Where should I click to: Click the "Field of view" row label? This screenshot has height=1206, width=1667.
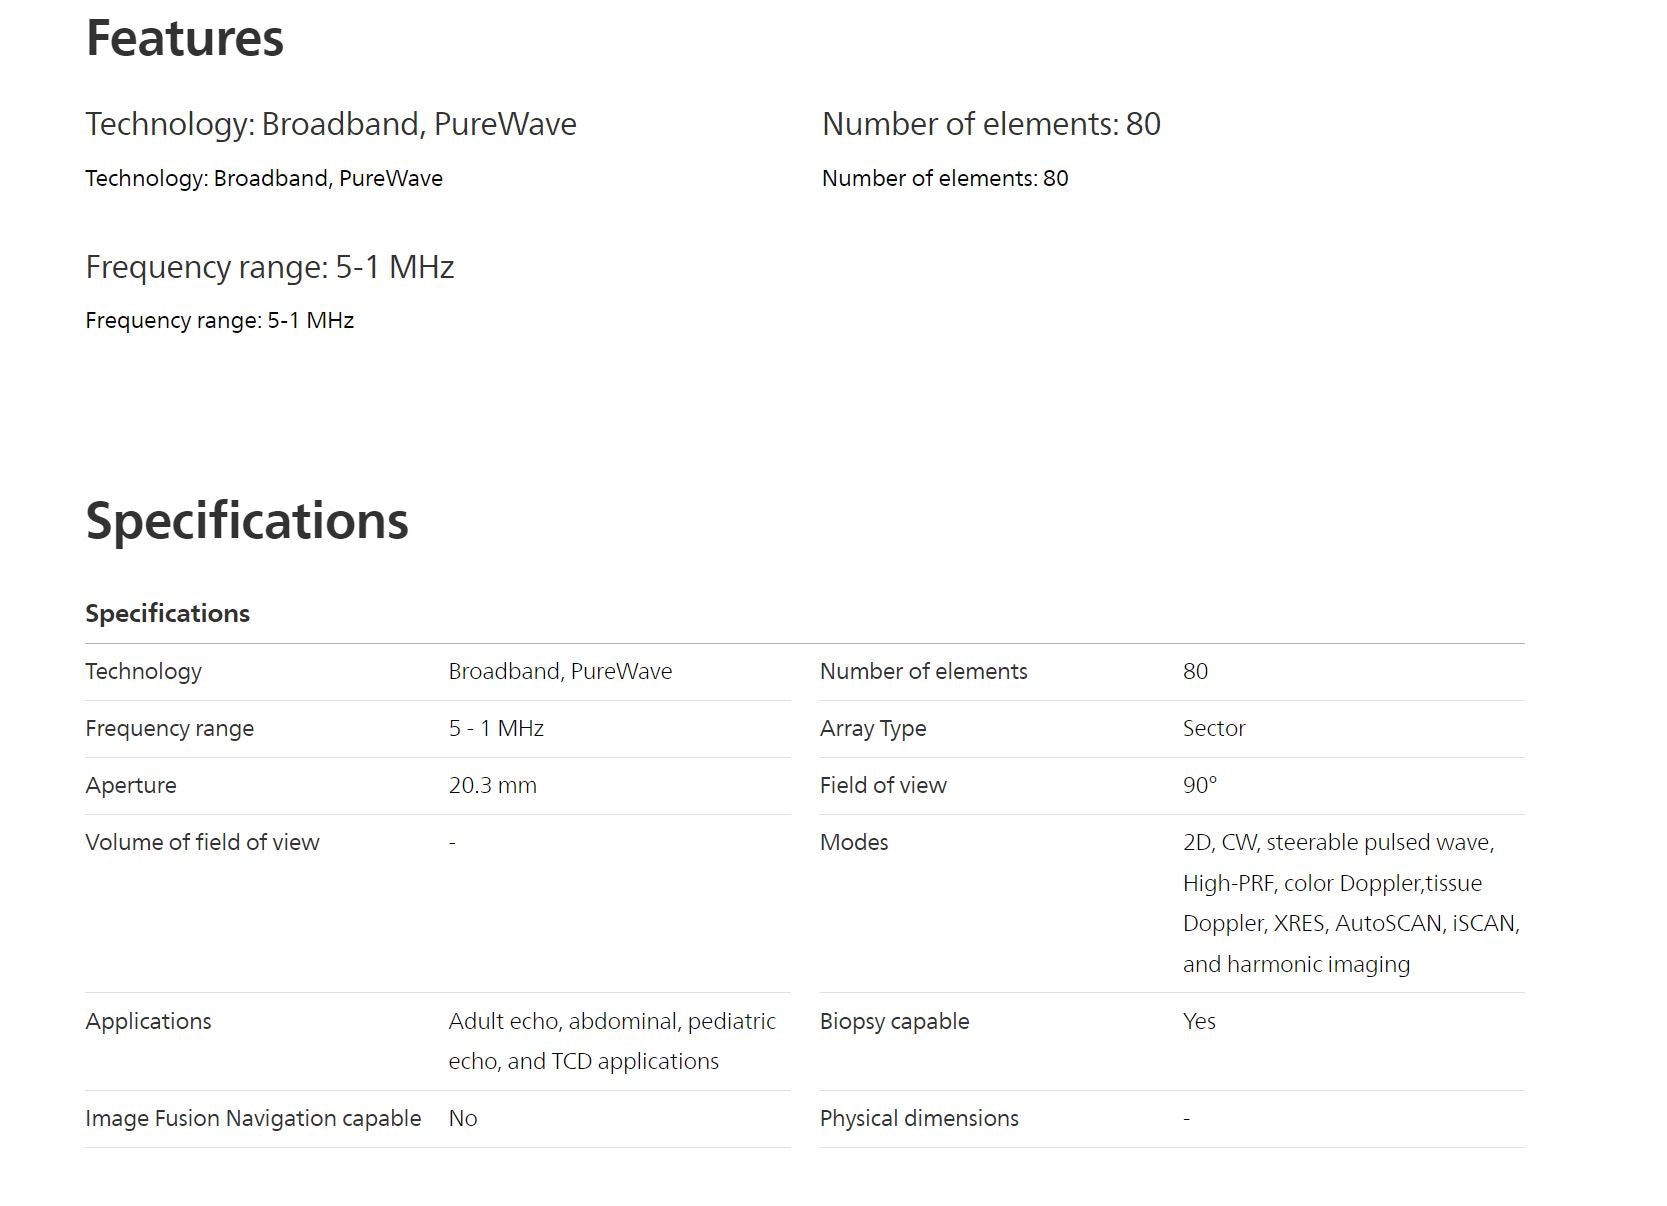coord(883,785)
